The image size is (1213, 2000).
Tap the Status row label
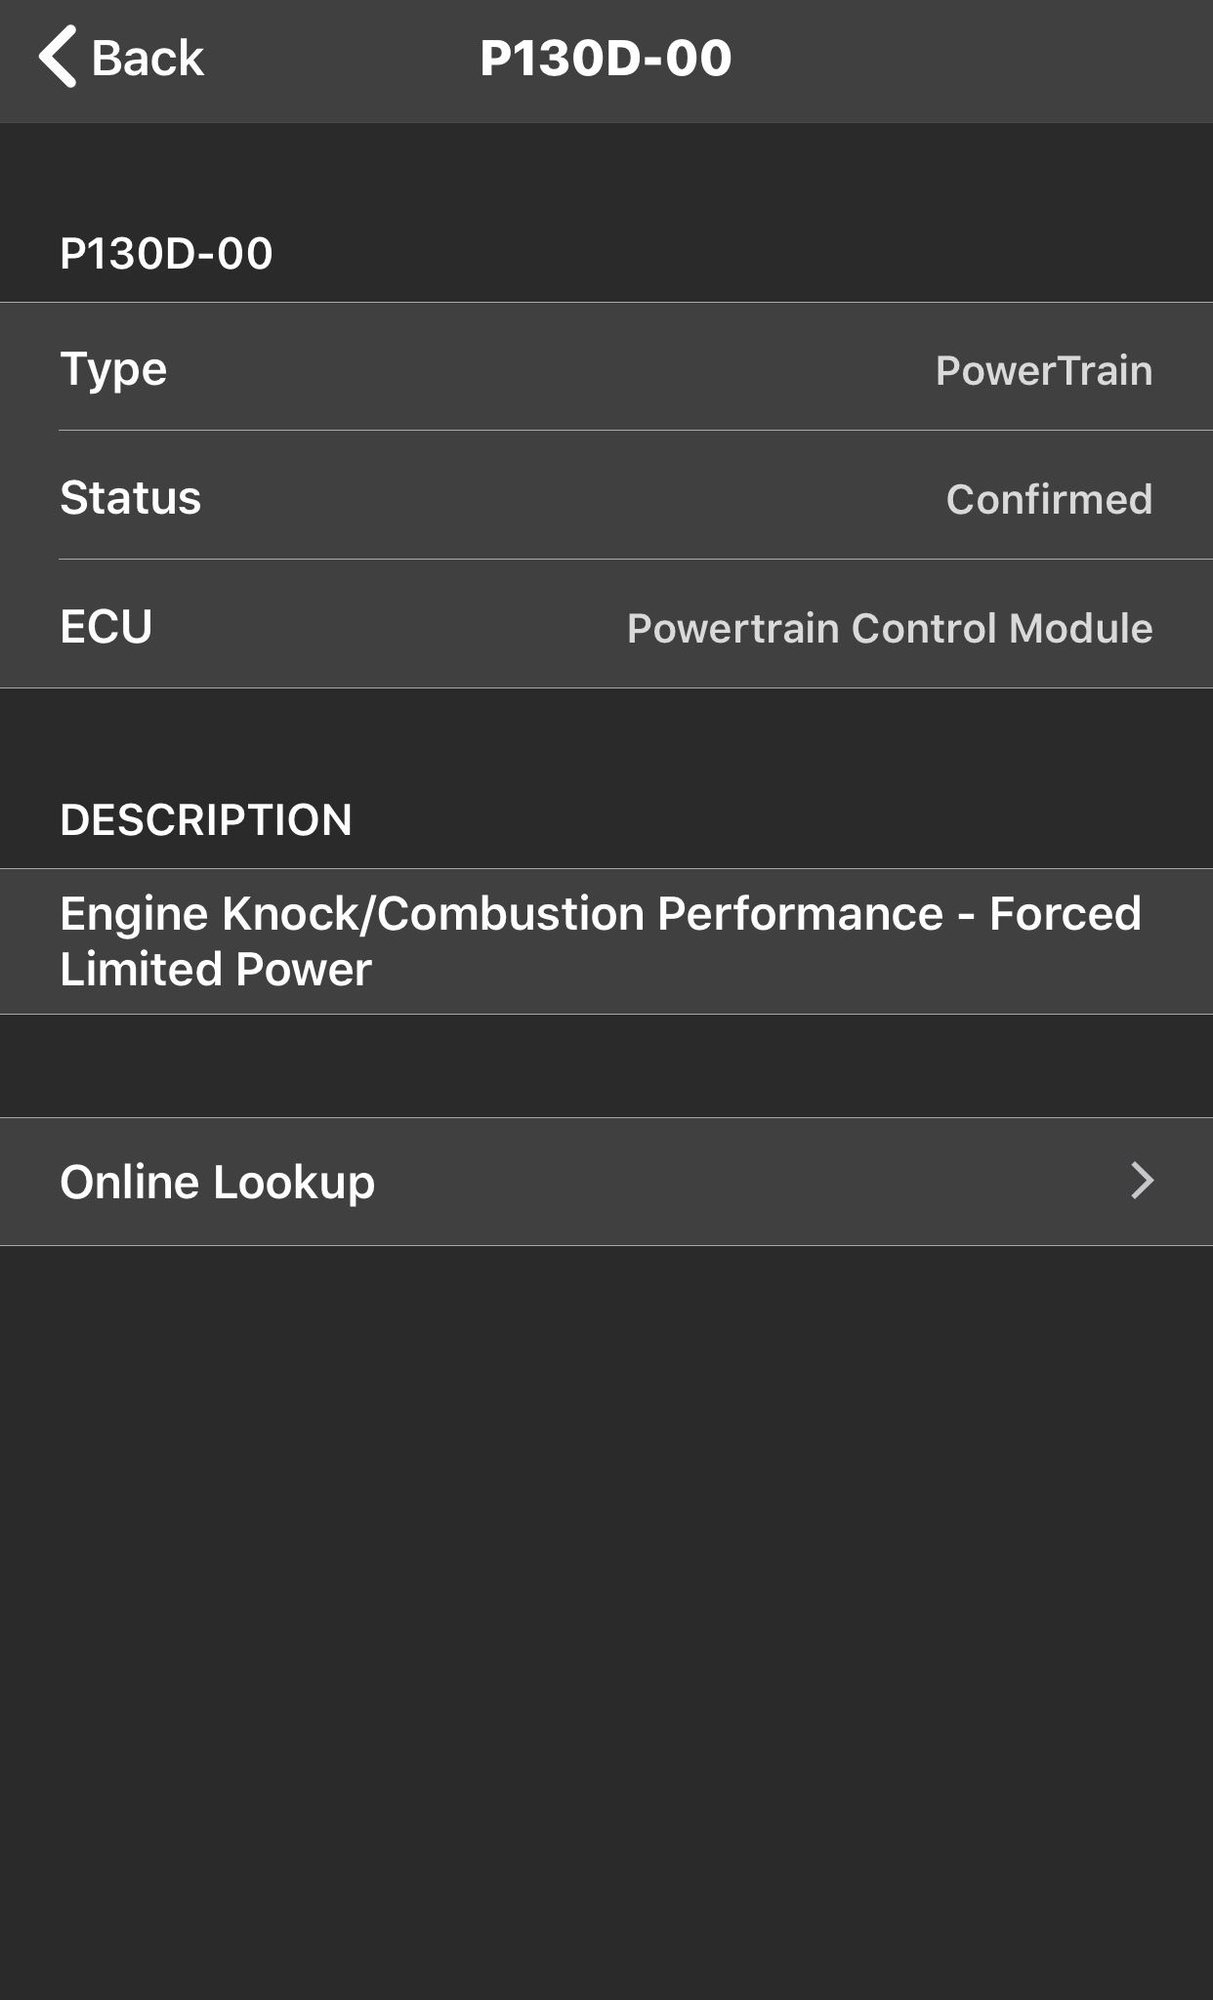(130, 498)
